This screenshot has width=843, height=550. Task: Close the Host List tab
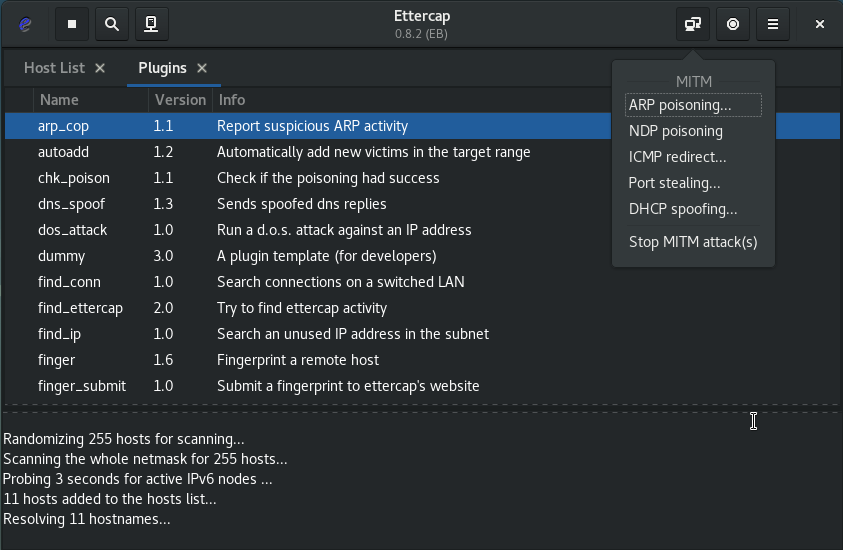(x=100, y=68)
